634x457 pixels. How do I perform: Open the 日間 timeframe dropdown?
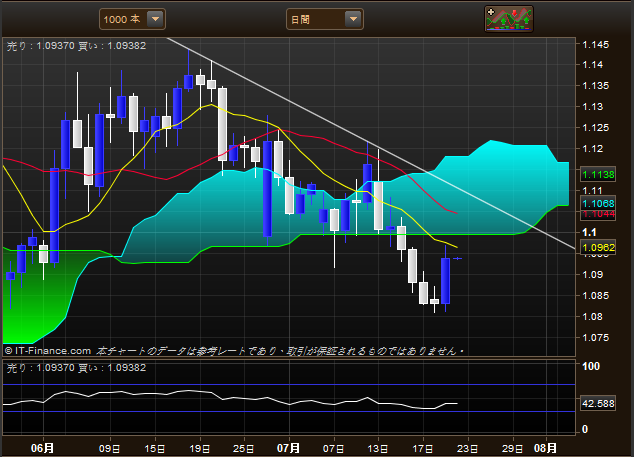[x=325, y=19]
